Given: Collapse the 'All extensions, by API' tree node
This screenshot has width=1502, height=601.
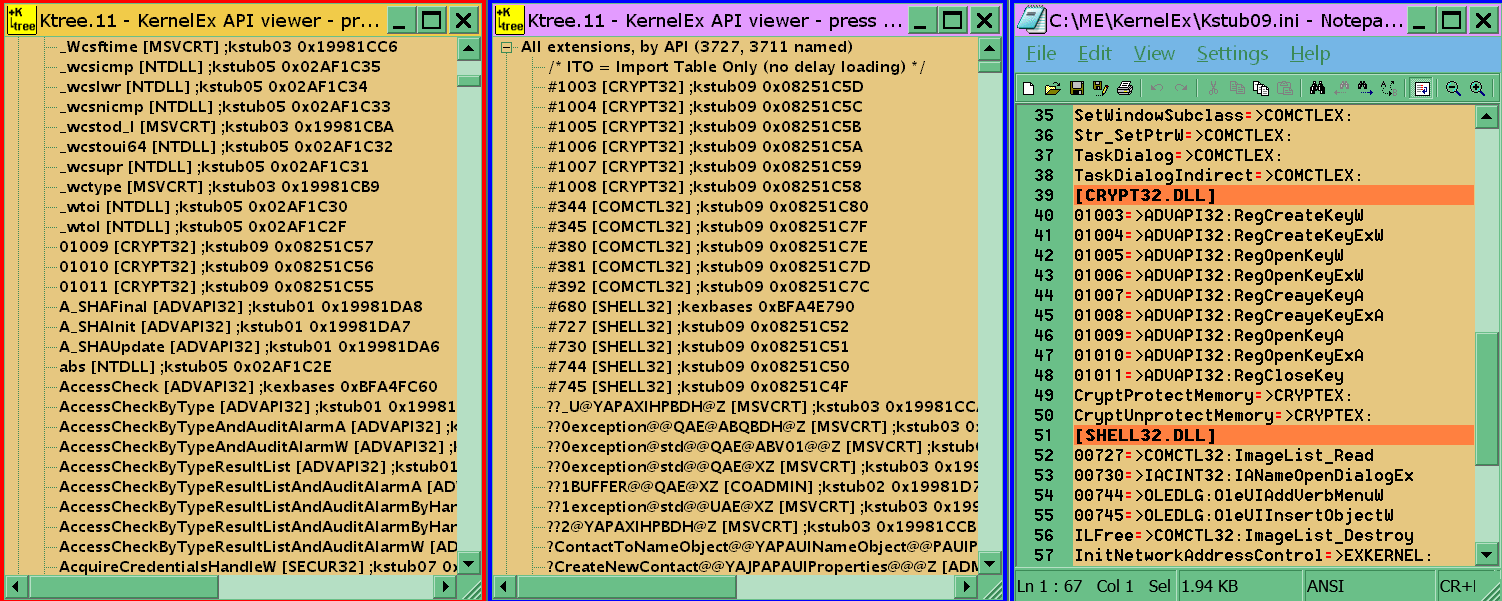Looking at the screenshot, I should click(507, 47).
